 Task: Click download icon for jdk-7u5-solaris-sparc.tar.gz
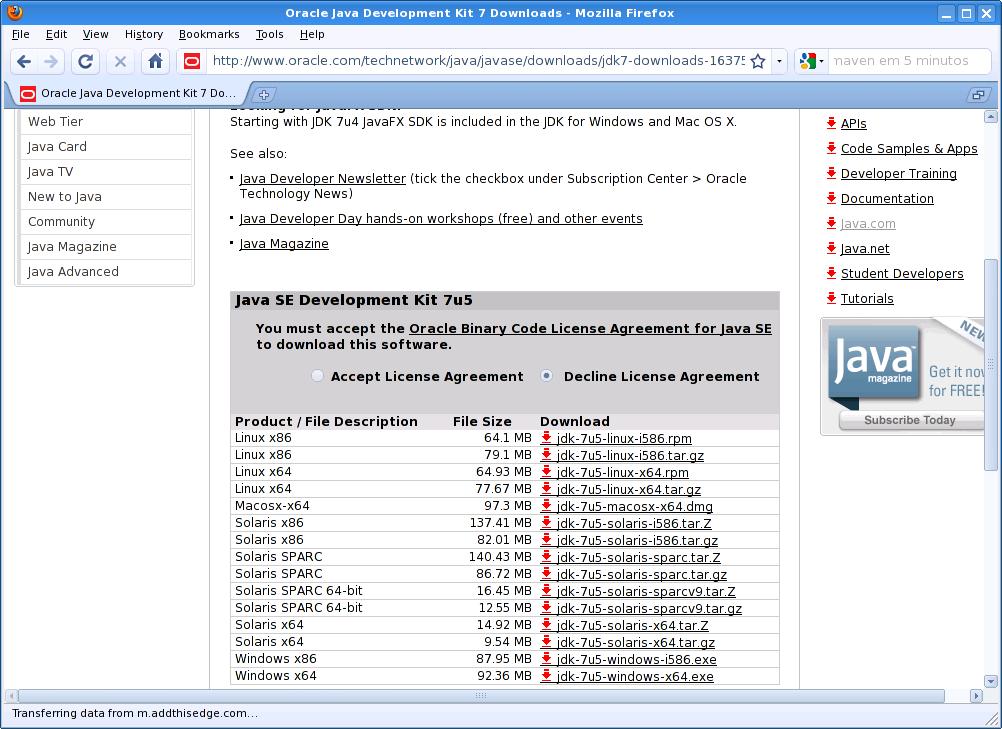click(x=546, y=574)
